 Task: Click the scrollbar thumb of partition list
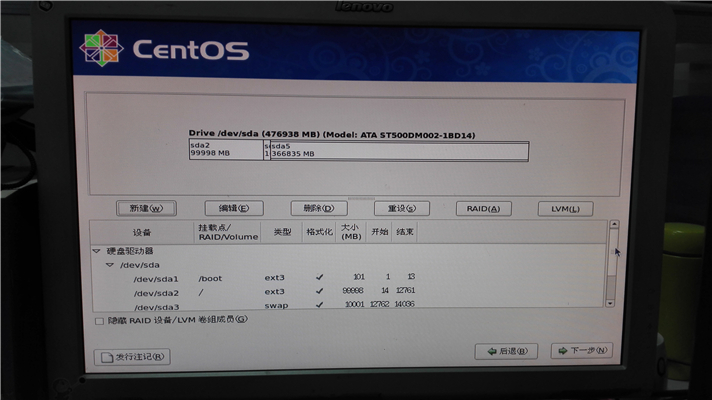tap(613, 252)
